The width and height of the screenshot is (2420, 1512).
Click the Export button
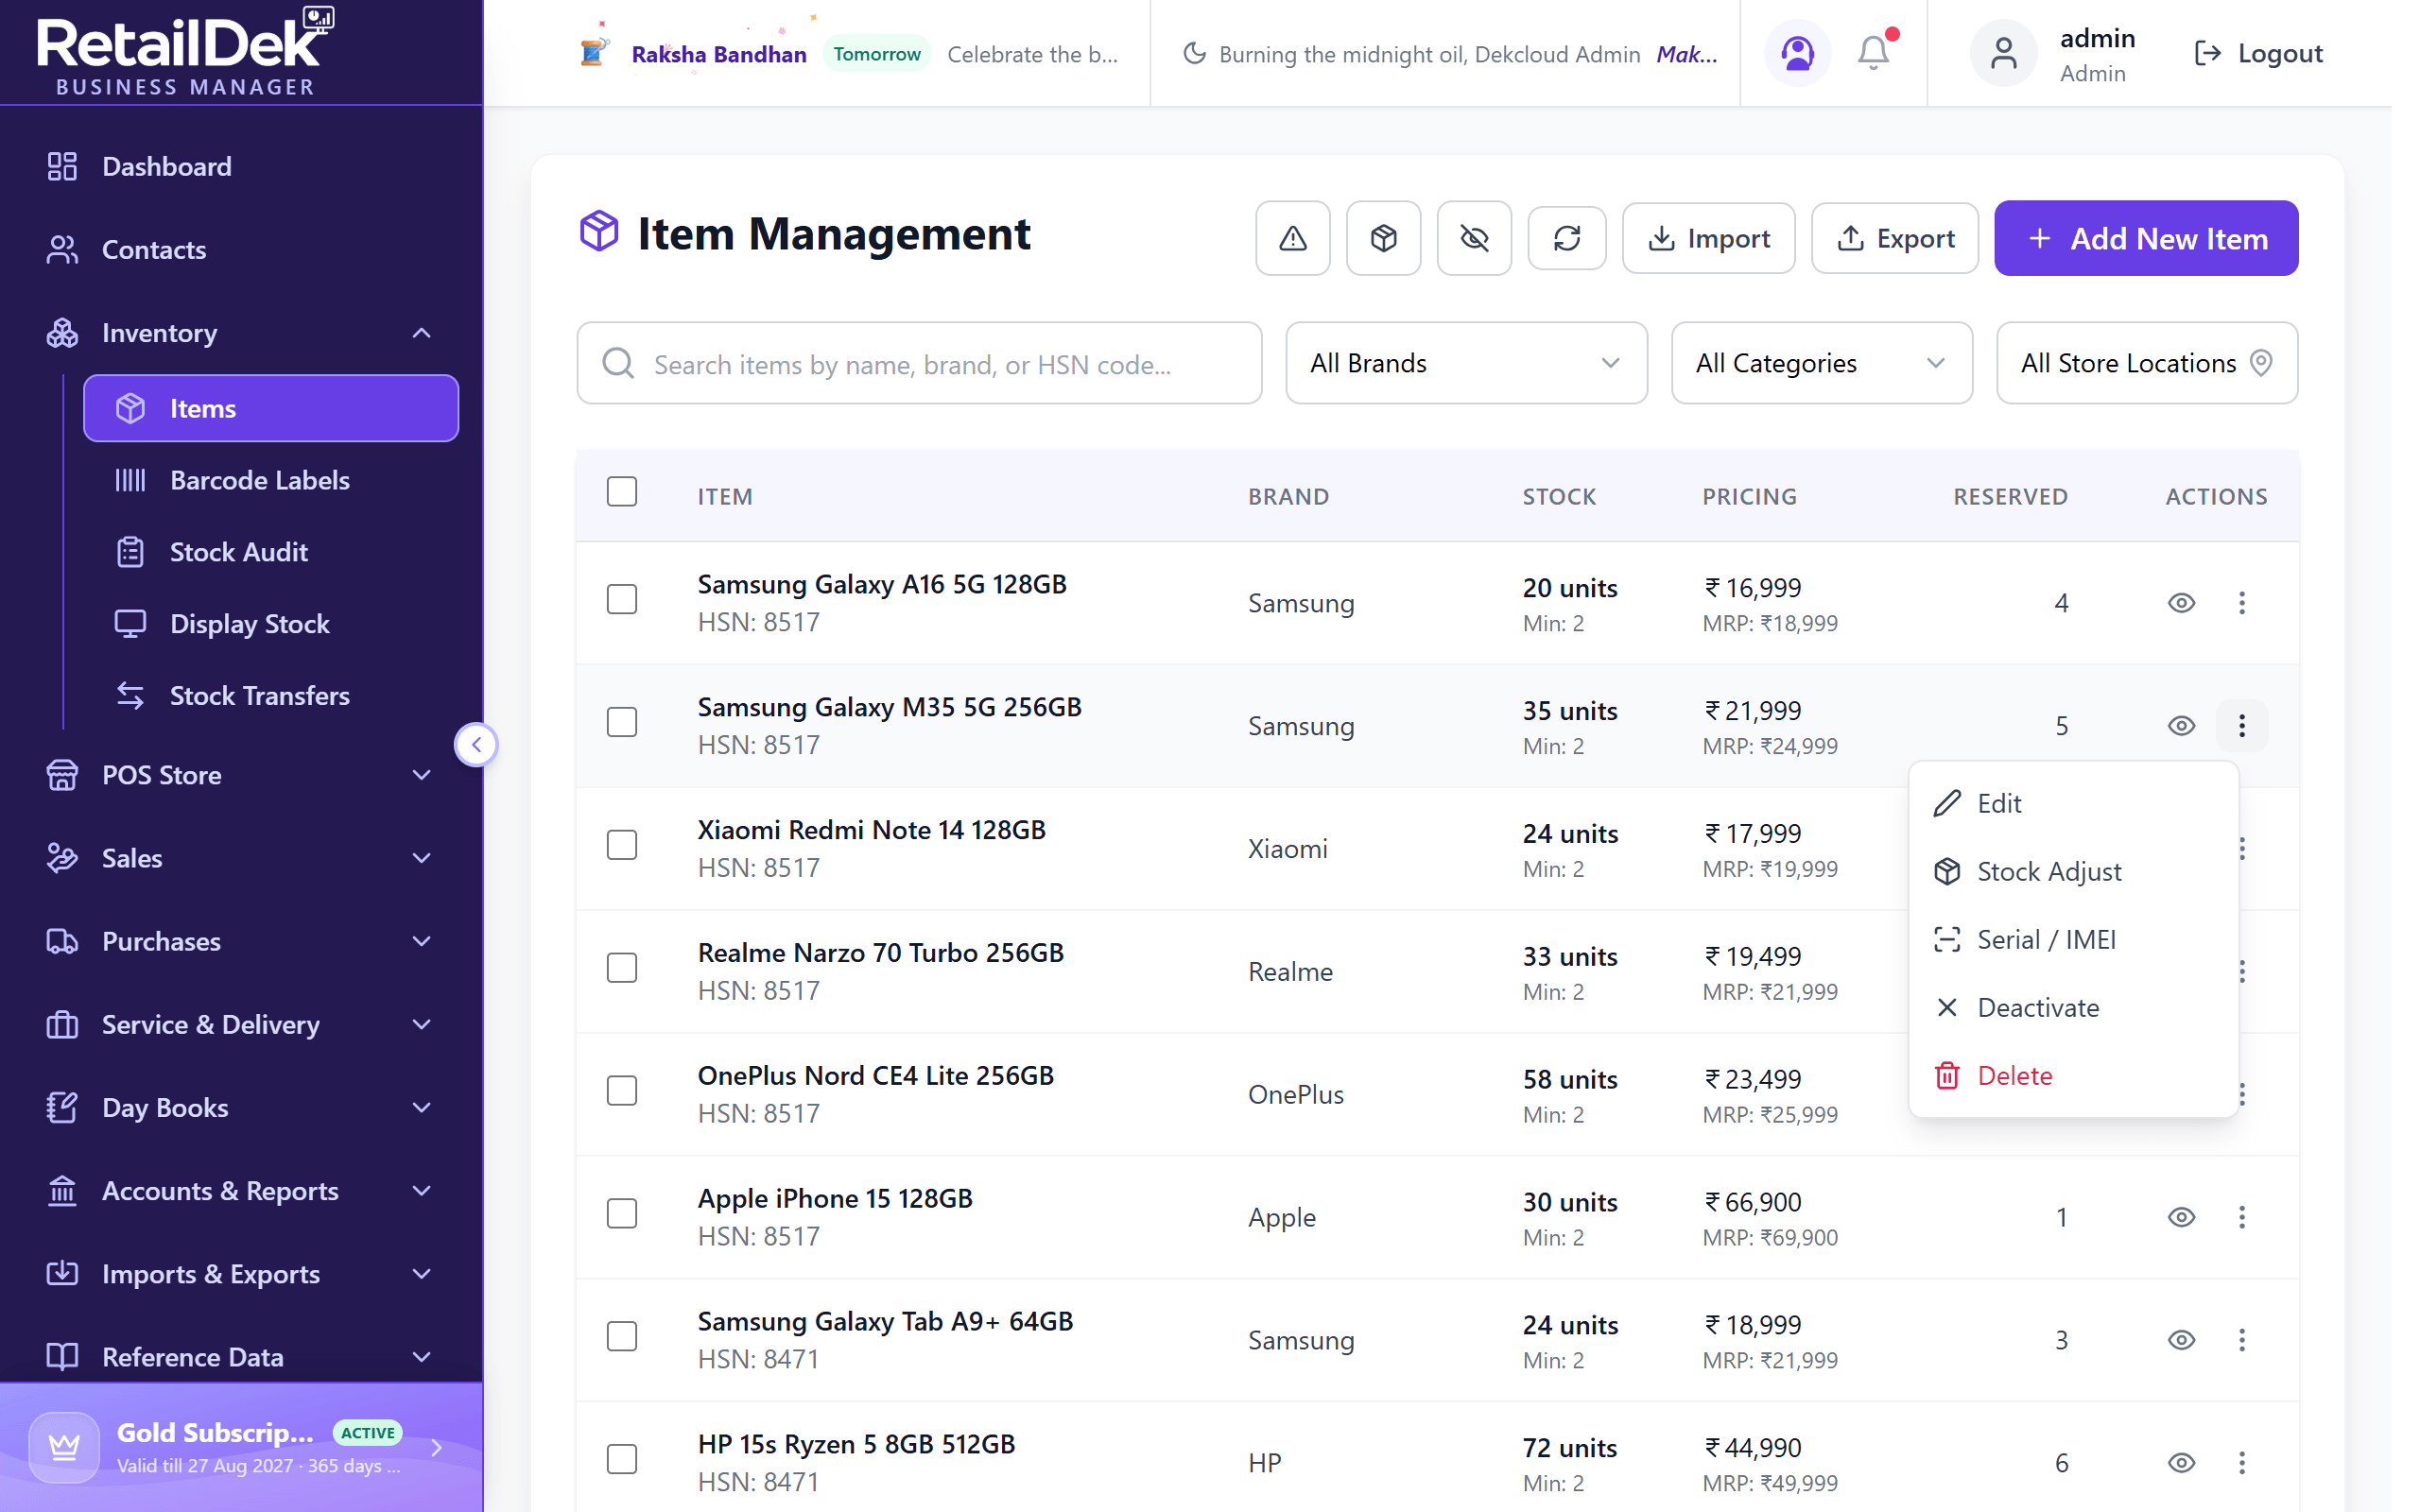[1894, 238]
